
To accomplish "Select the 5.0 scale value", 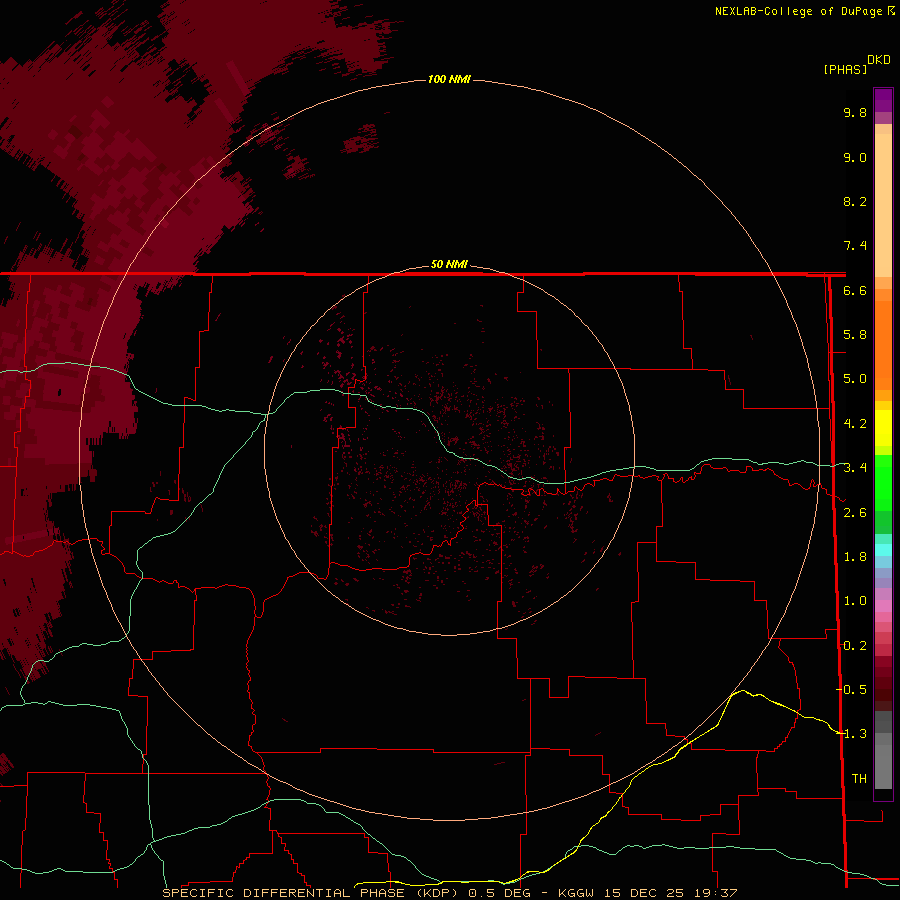I will (855, 379).
